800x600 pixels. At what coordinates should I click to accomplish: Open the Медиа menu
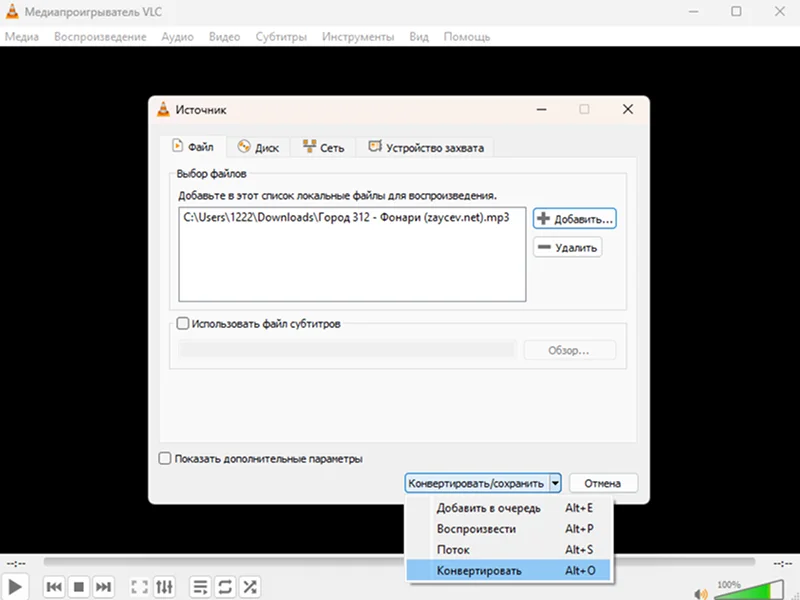click(x=22, y=37)
